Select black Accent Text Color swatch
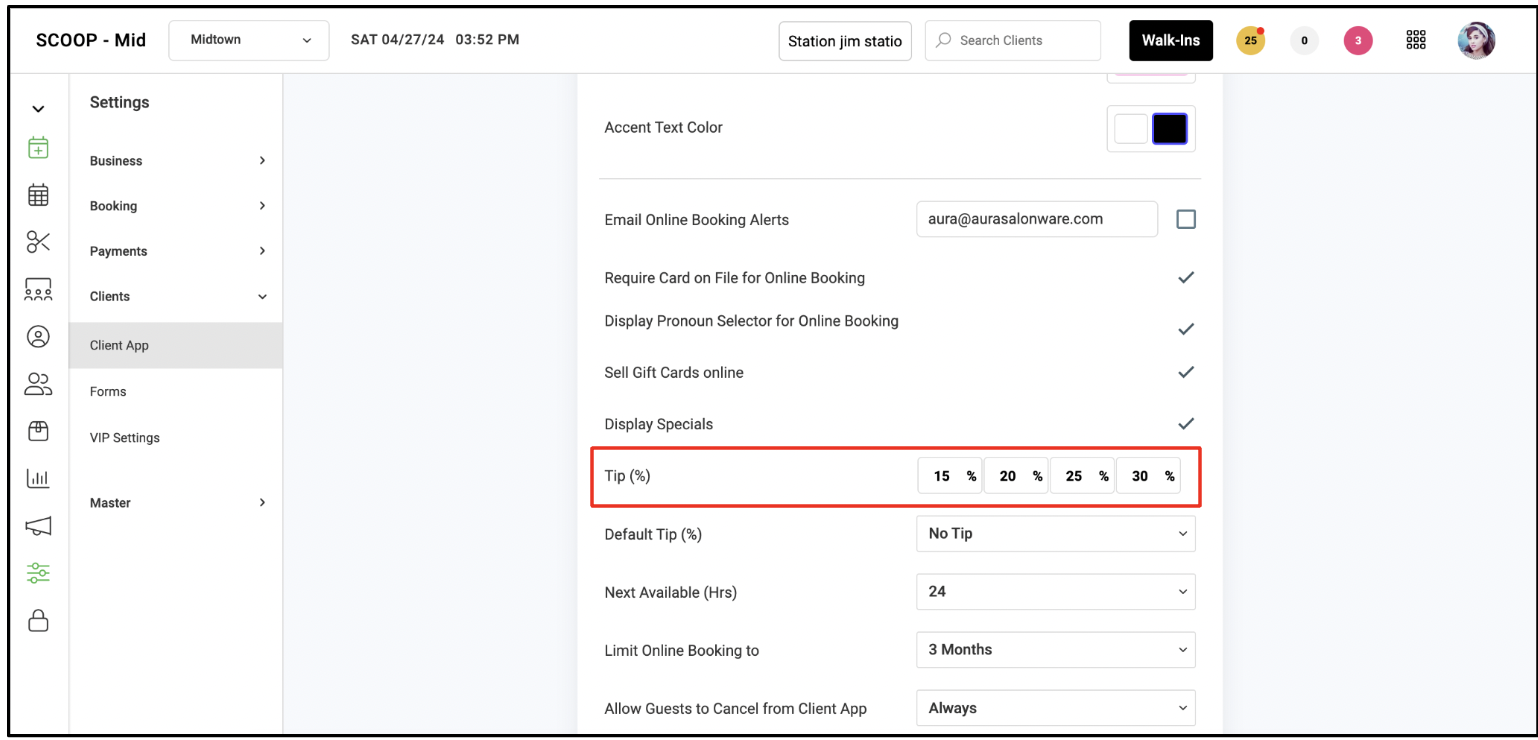Image resolution: width=1538 pixels, height=740 pixels. tap(1169, 129)
